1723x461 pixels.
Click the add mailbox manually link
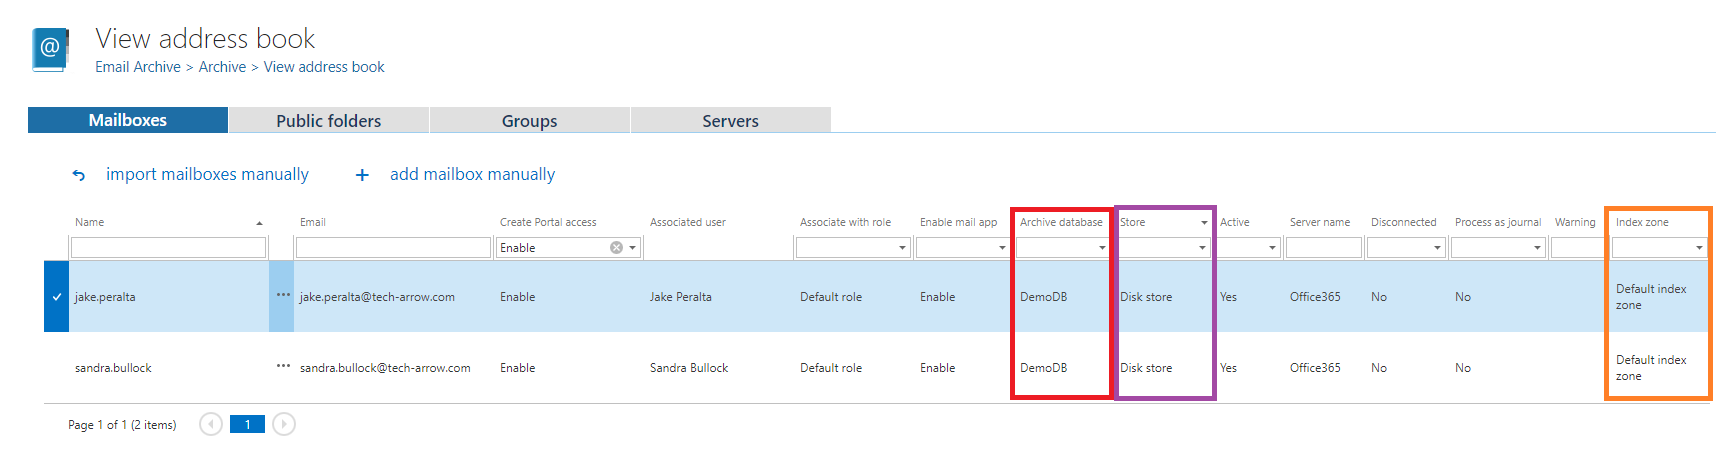(x=472, y=175)
